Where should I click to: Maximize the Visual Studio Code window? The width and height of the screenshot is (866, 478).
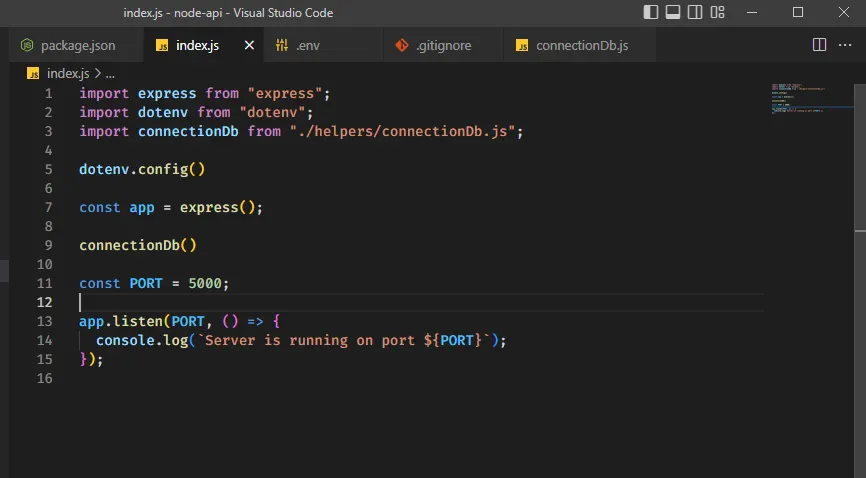click(798, 12)
